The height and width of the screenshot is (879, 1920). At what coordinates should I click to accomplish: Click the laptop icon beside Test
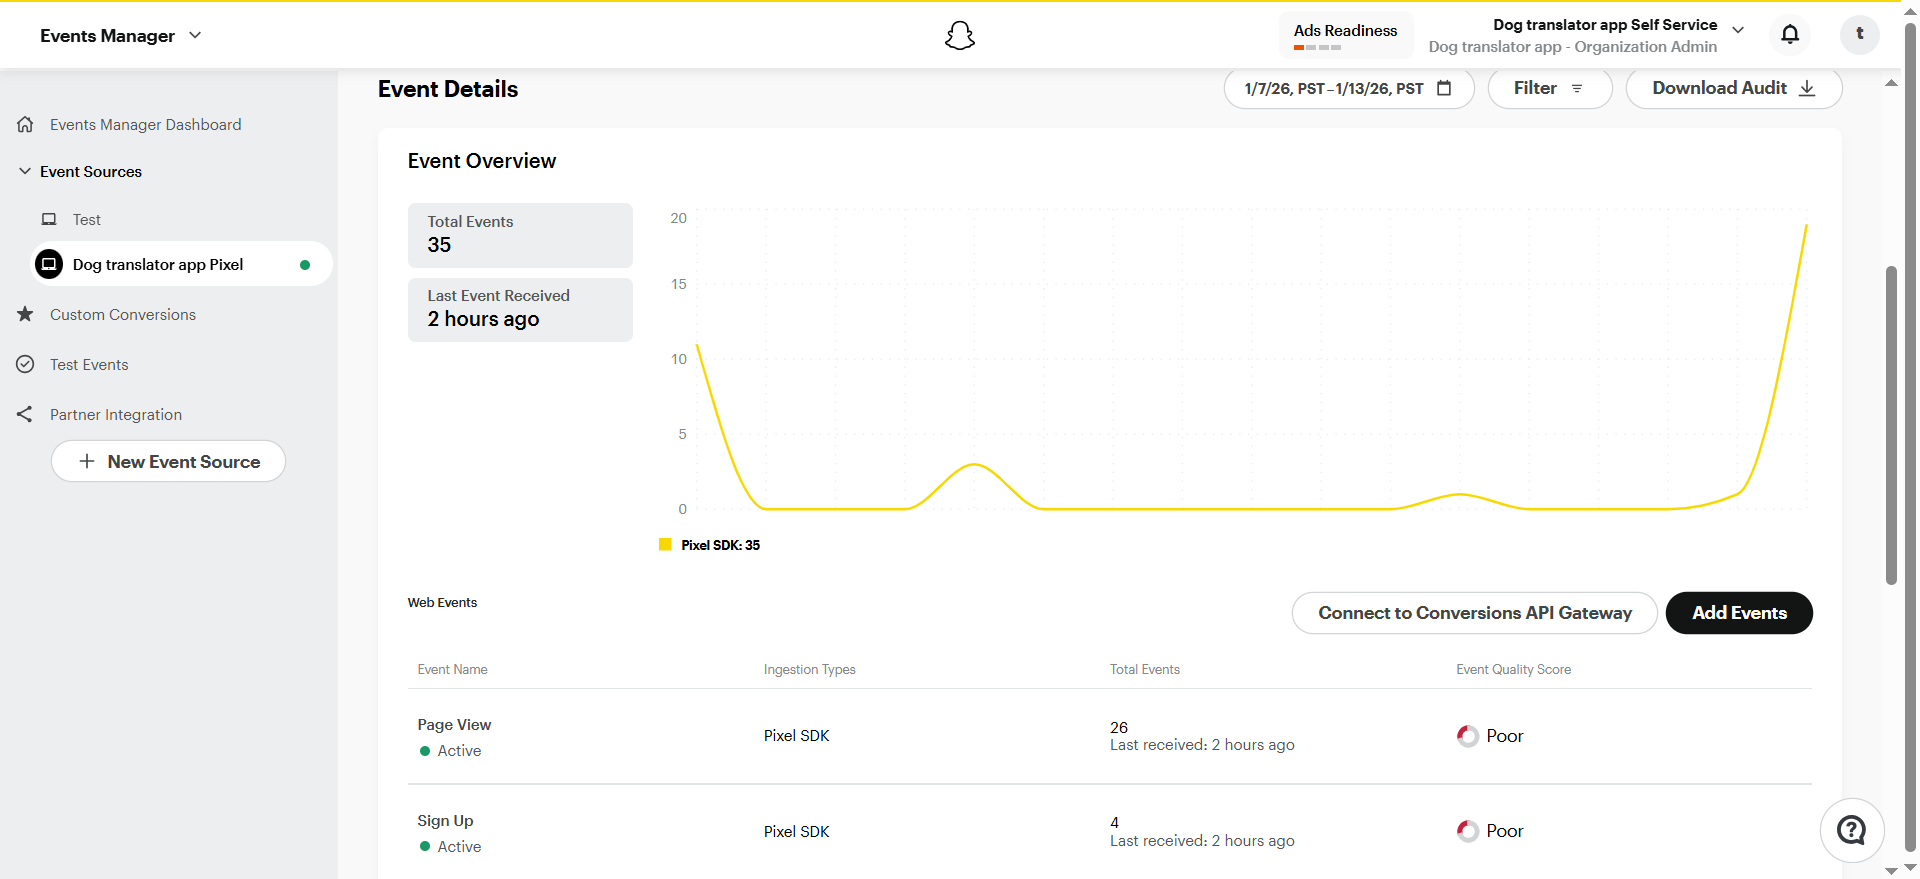pos(49,219)
